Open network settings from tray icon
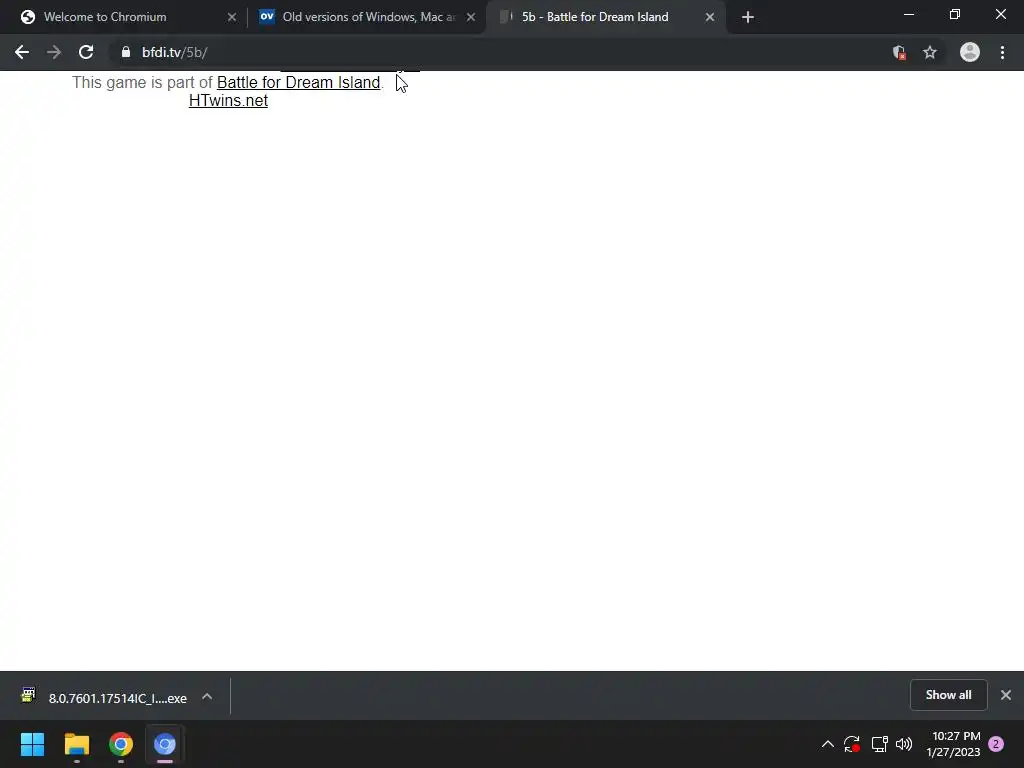This screenshot has width=1024, height=768. pyautogui.click(x=879, y=744)
